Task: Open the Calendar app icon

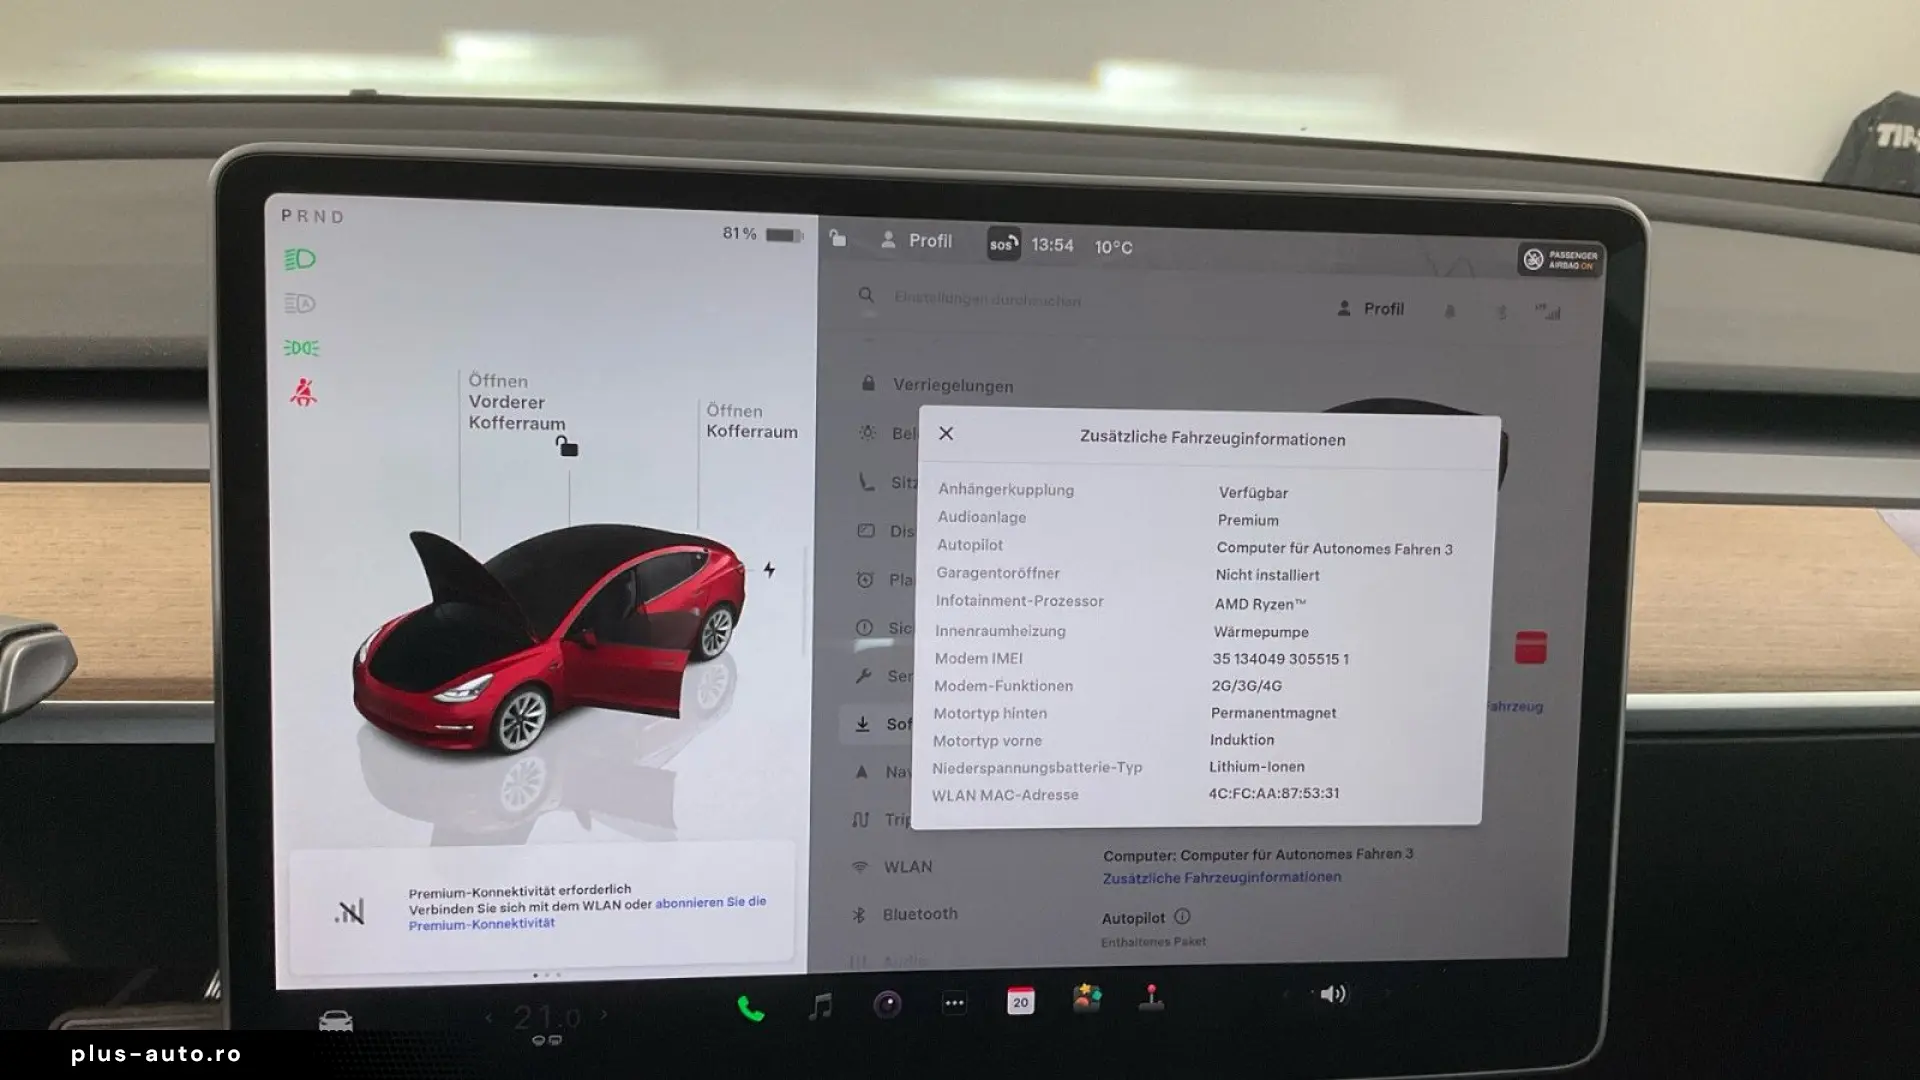Action: point(1020,1001)
